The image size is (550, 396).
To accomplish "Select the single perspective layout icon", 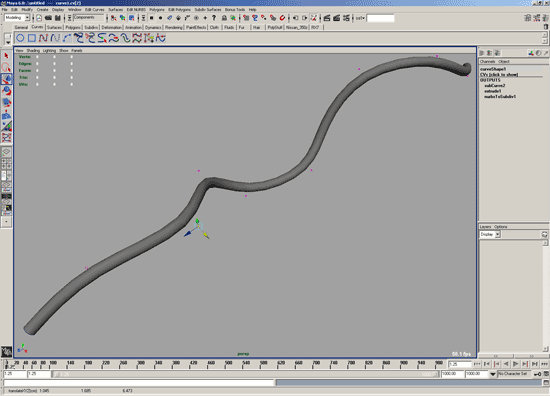I will click(x=6, y=152).
